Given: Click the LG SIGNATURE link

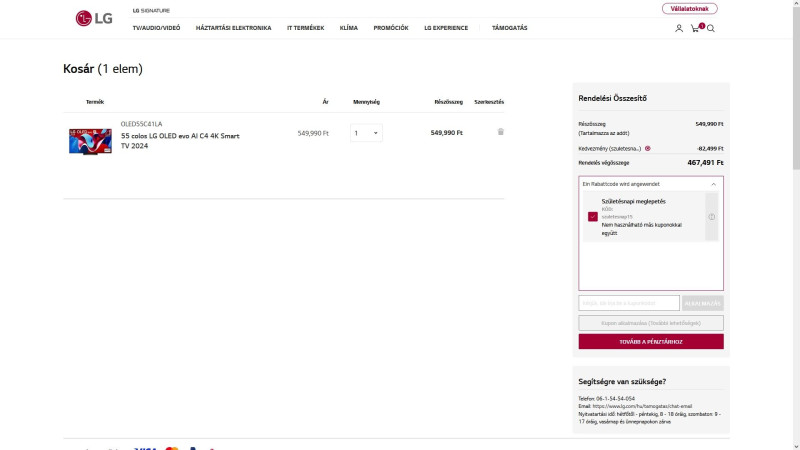Looking at the screenshot, I should (x=151, y=10).
